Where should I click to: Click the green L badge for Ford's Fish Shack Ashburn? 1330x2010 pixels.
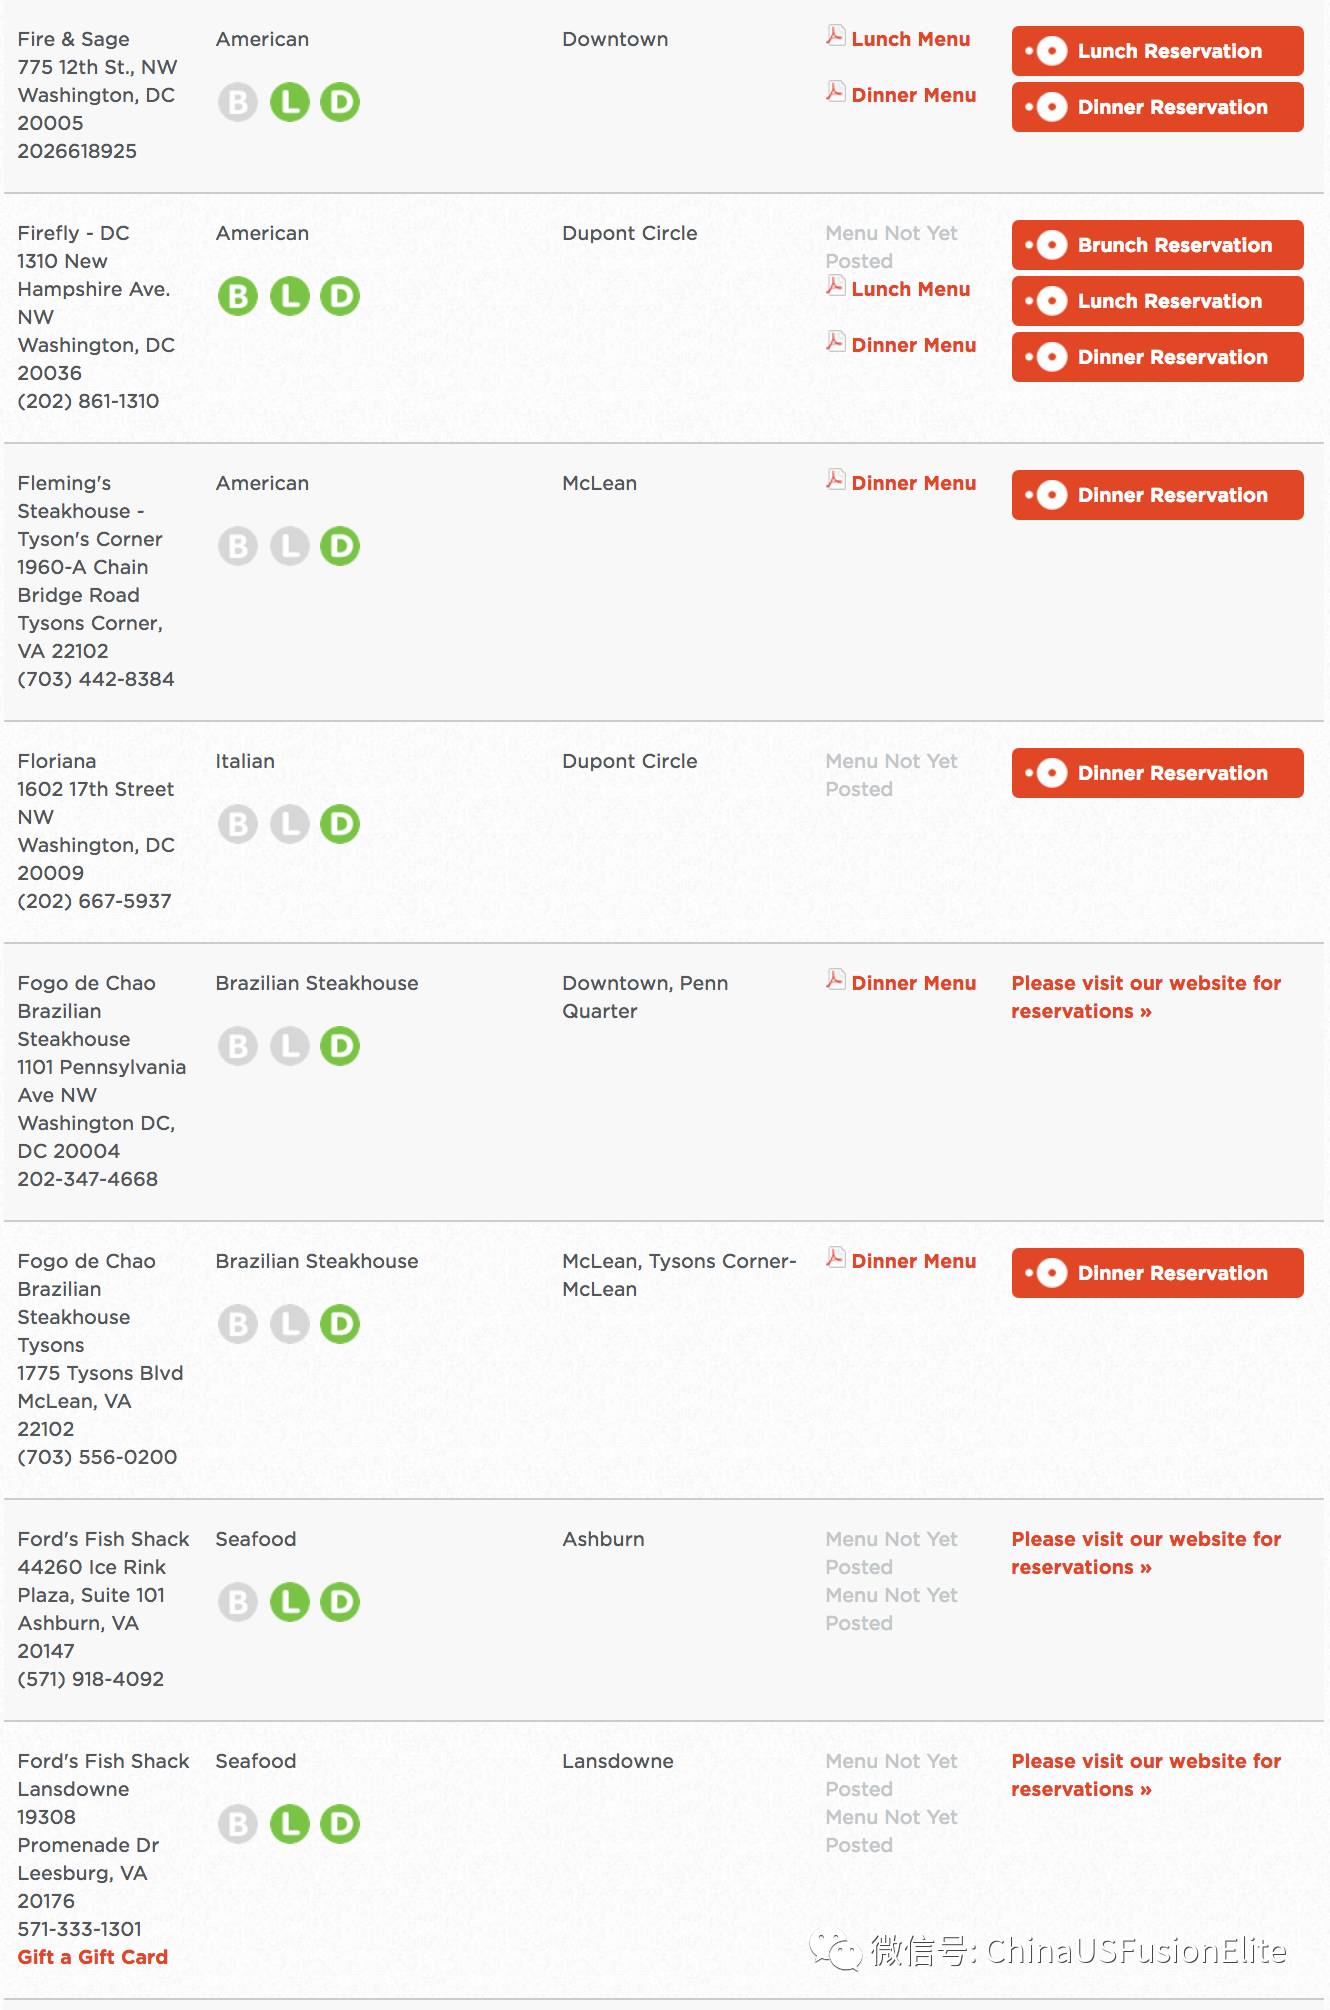(x=290, y=1602)
